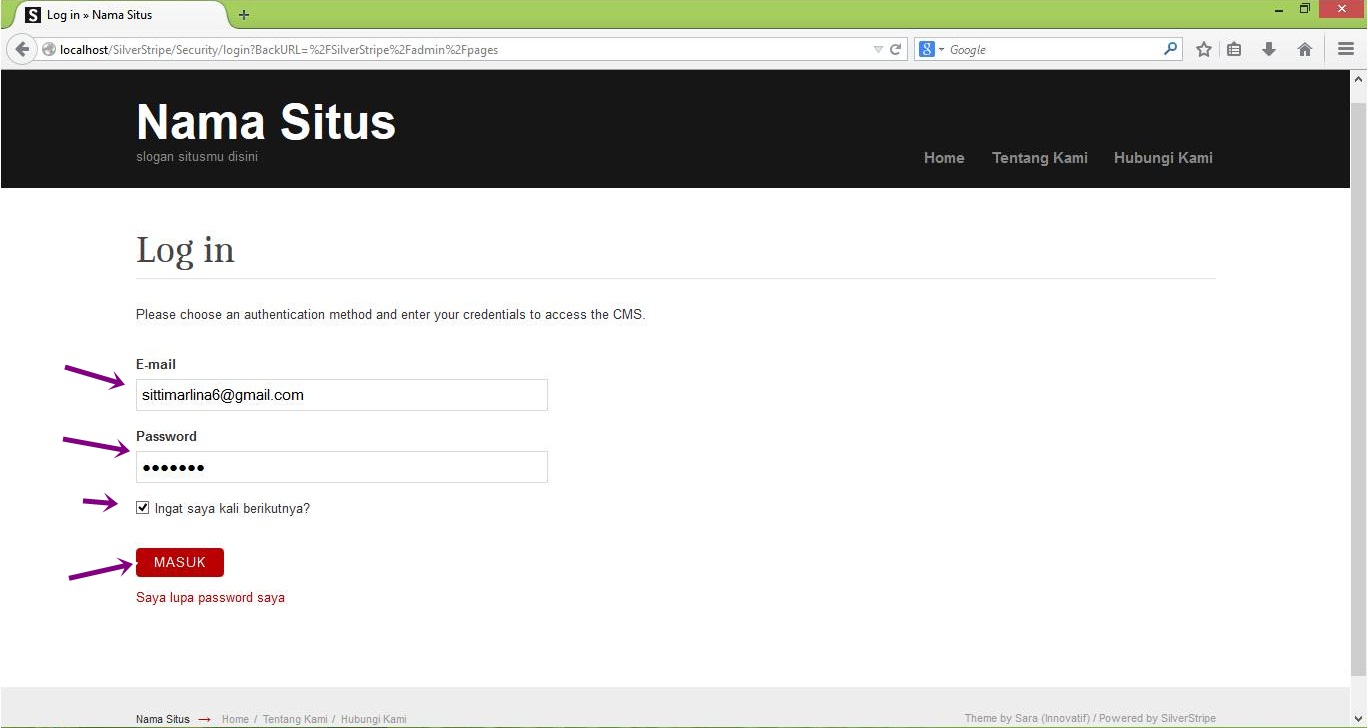
Task: Open the Google search engine dropdown
Action: coord(931,49)
